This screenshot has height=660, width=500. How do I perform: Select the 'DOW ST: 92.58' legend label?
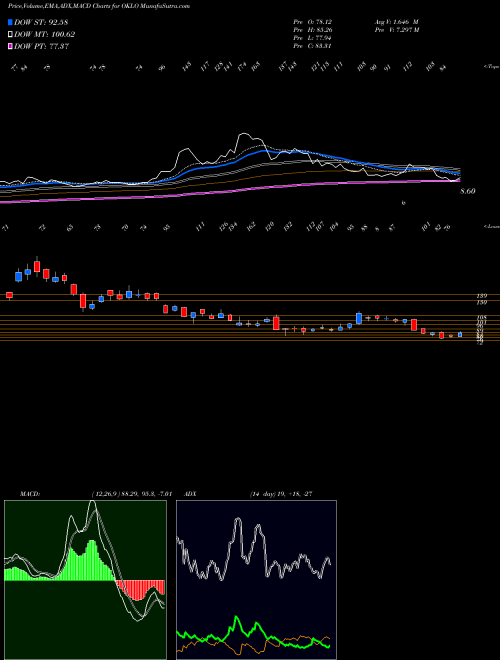(41, 22)
